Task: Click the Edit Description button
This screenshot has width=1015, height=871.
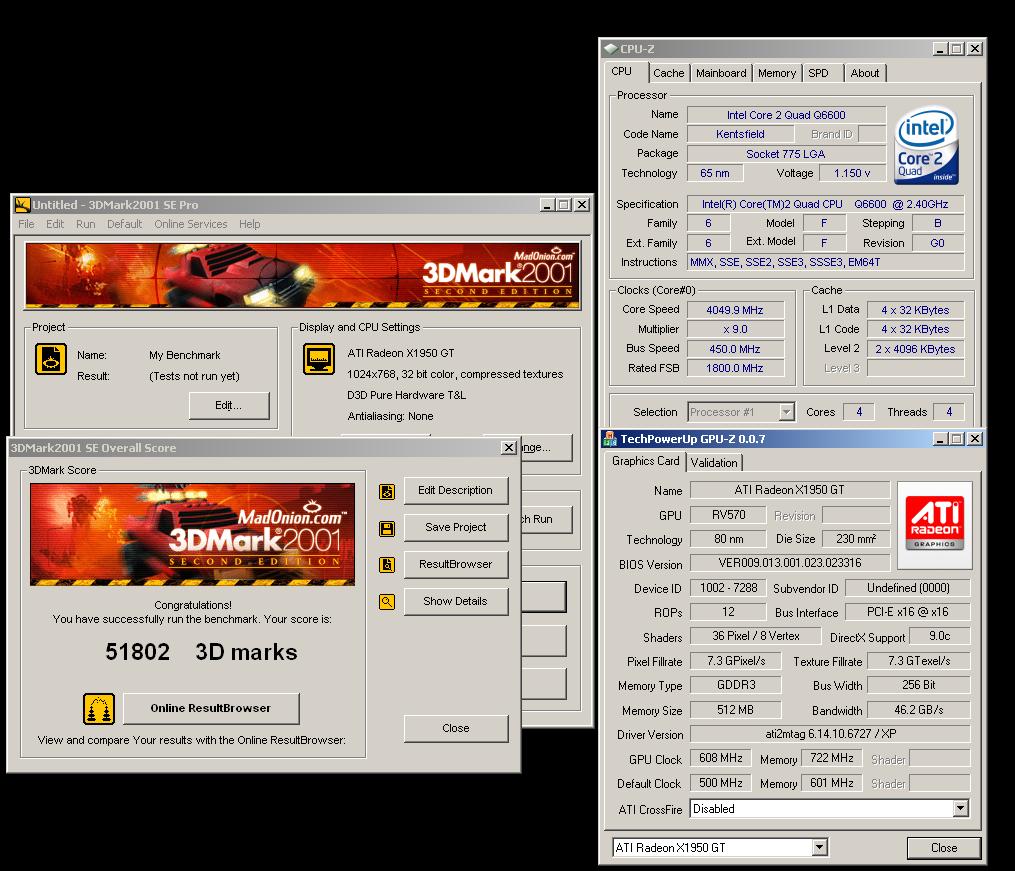Action: tap(456, 491)
